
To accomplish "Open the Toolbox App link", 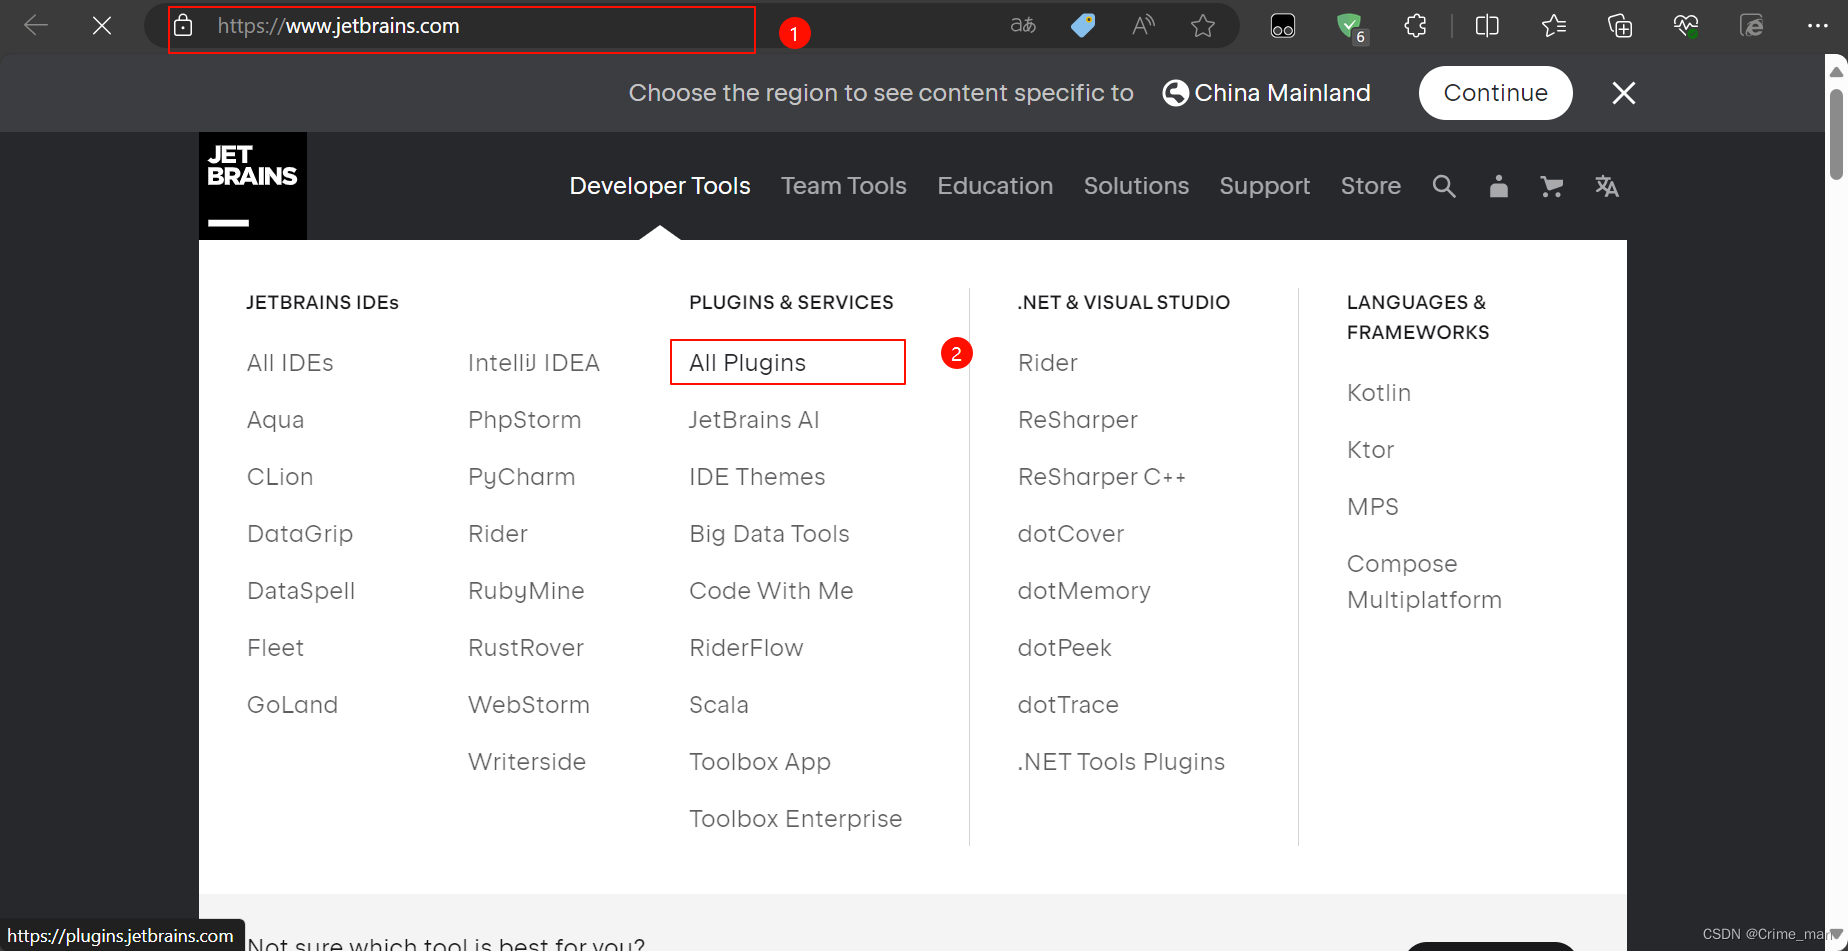I will 760,762.
